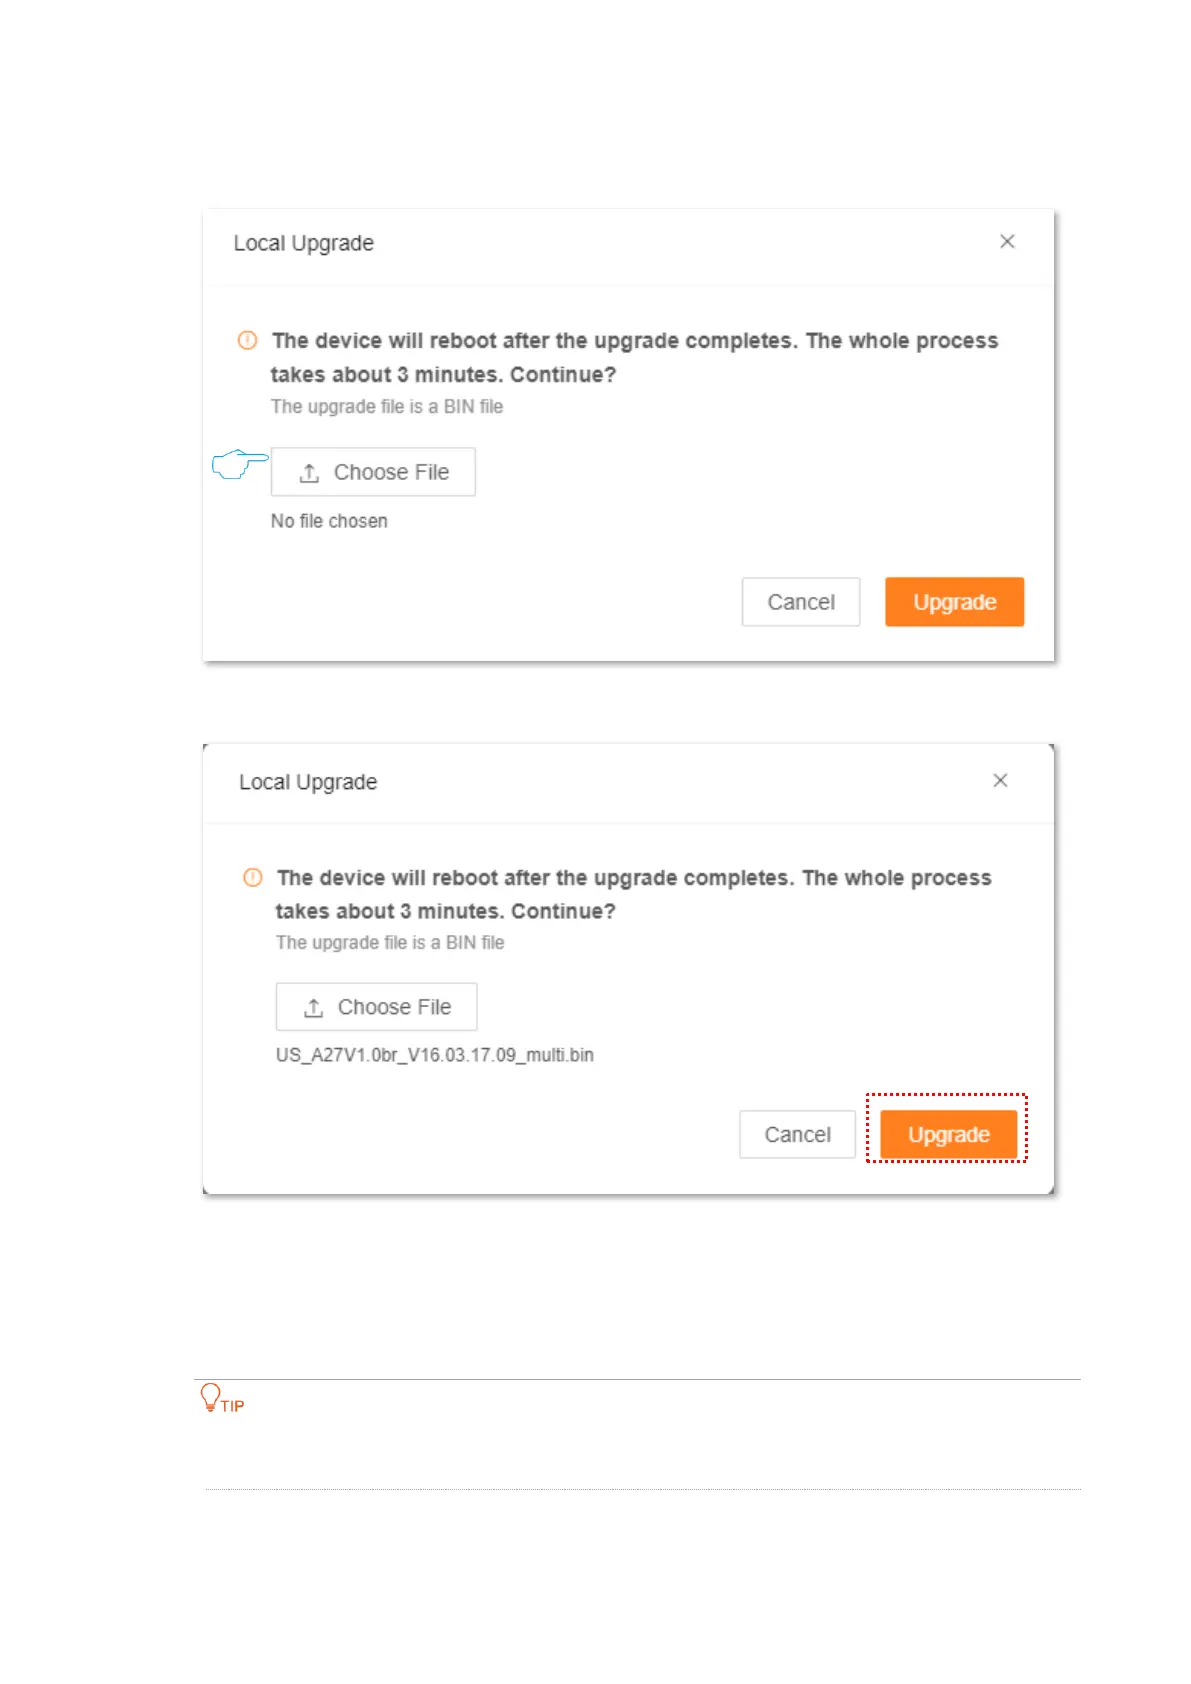Click the reboot warning message near the pointing hand
The height and width of the screenshot is (1684, 1191).
[x=635, y=357]
